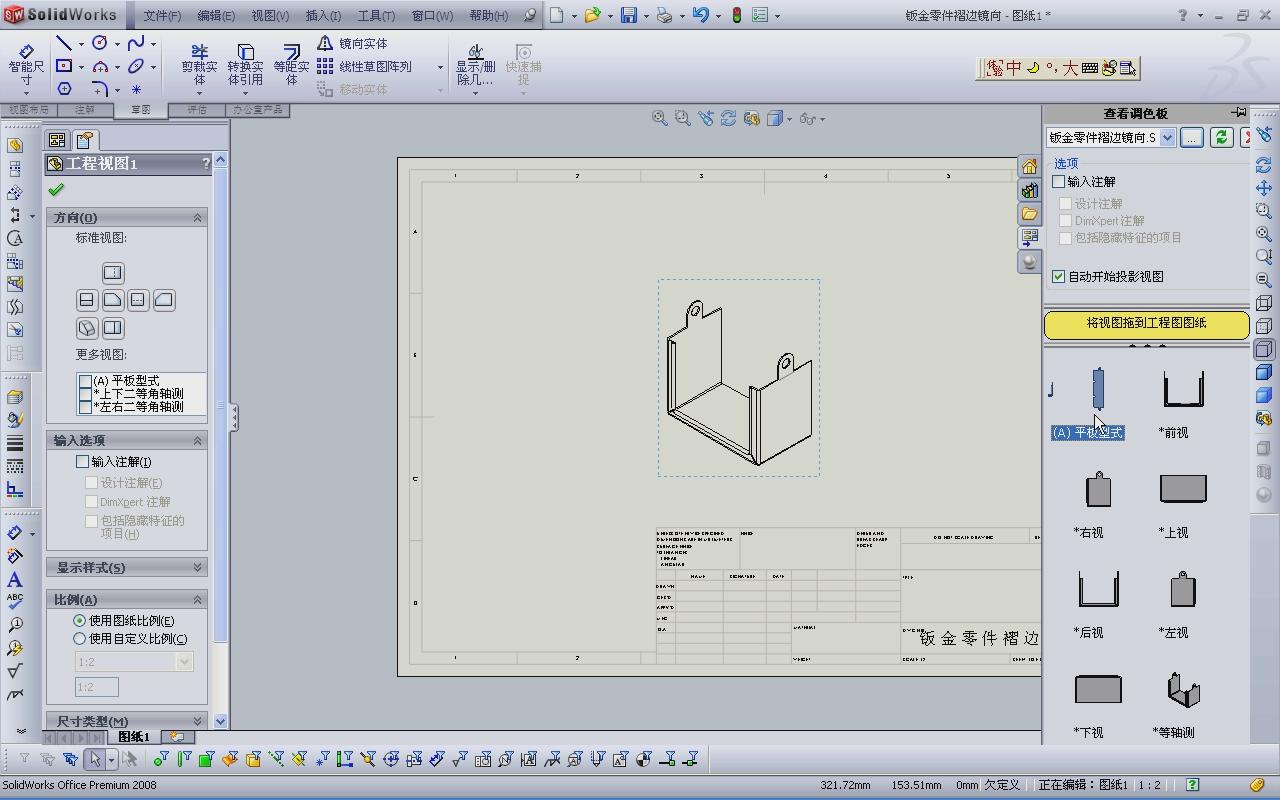Open the Undo history dropdown arrow

pyautogui.click(x=718, y=16)
